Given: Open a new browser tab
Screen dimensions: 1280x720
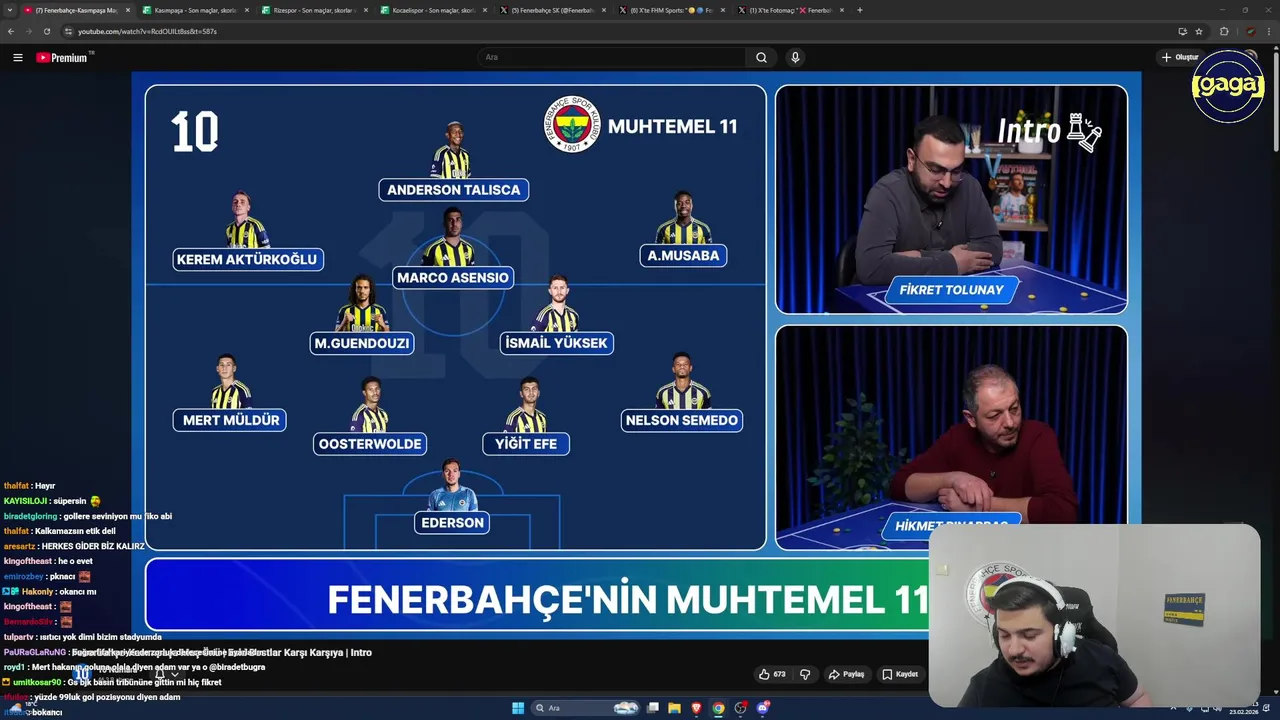Looking at the screenshot, I should point(860,10).
